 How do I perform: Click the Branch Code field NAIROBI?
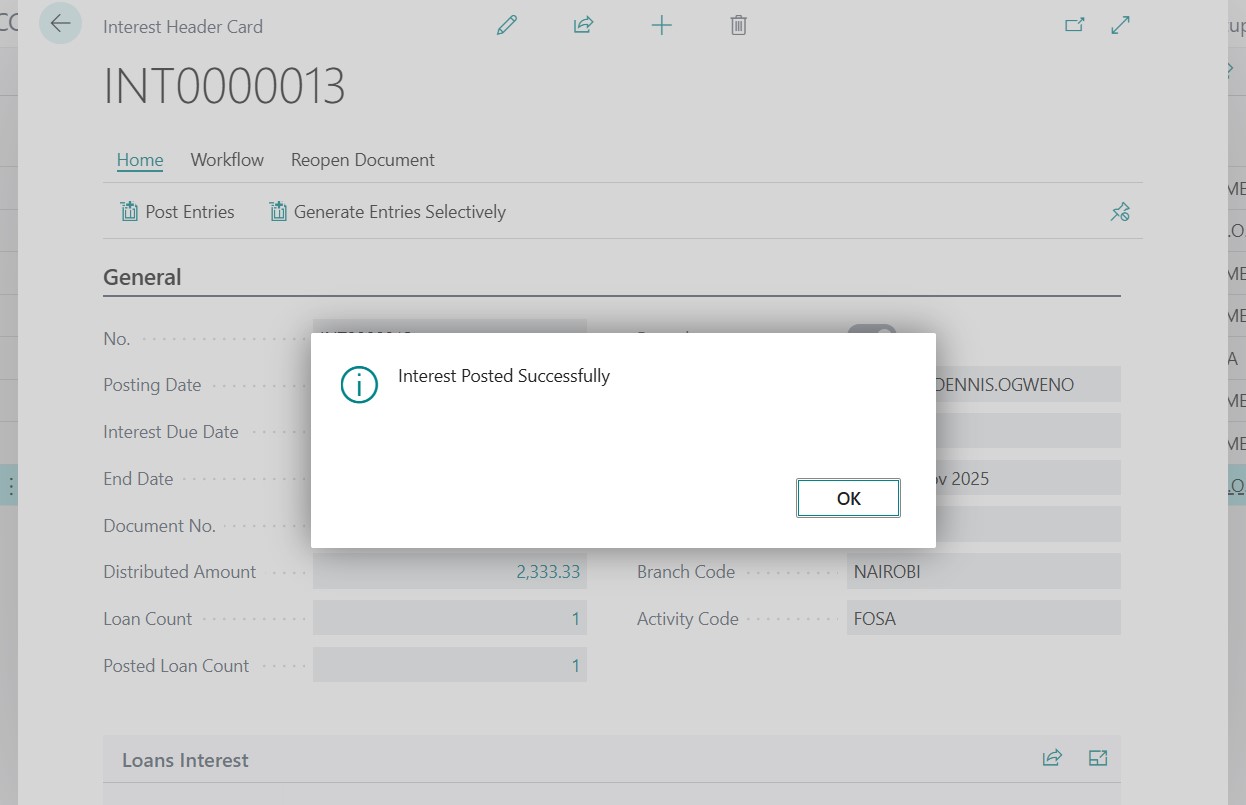982,572
